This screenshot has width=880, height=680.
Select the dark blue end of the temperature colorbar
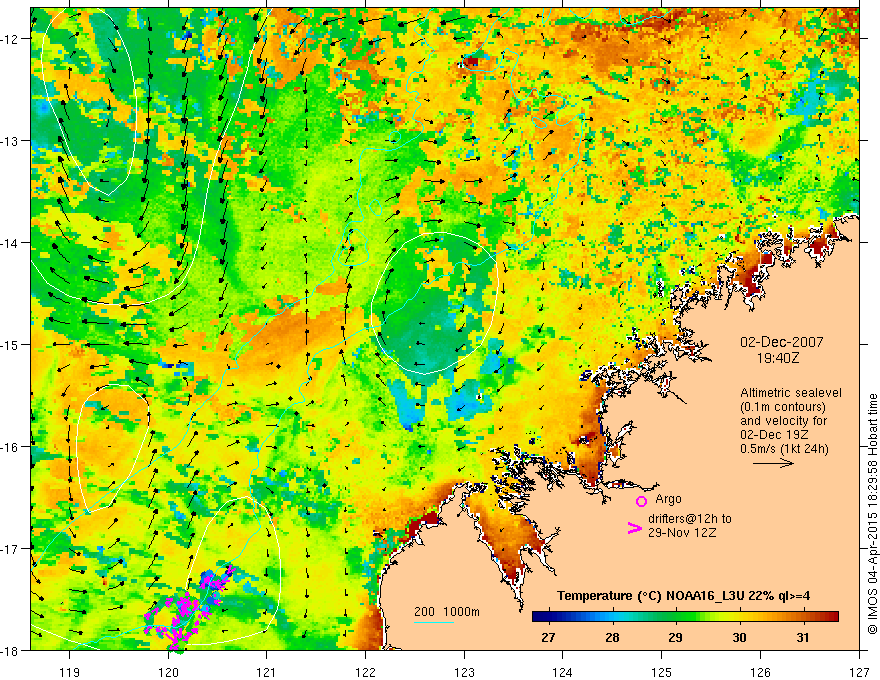click(539, 616)
